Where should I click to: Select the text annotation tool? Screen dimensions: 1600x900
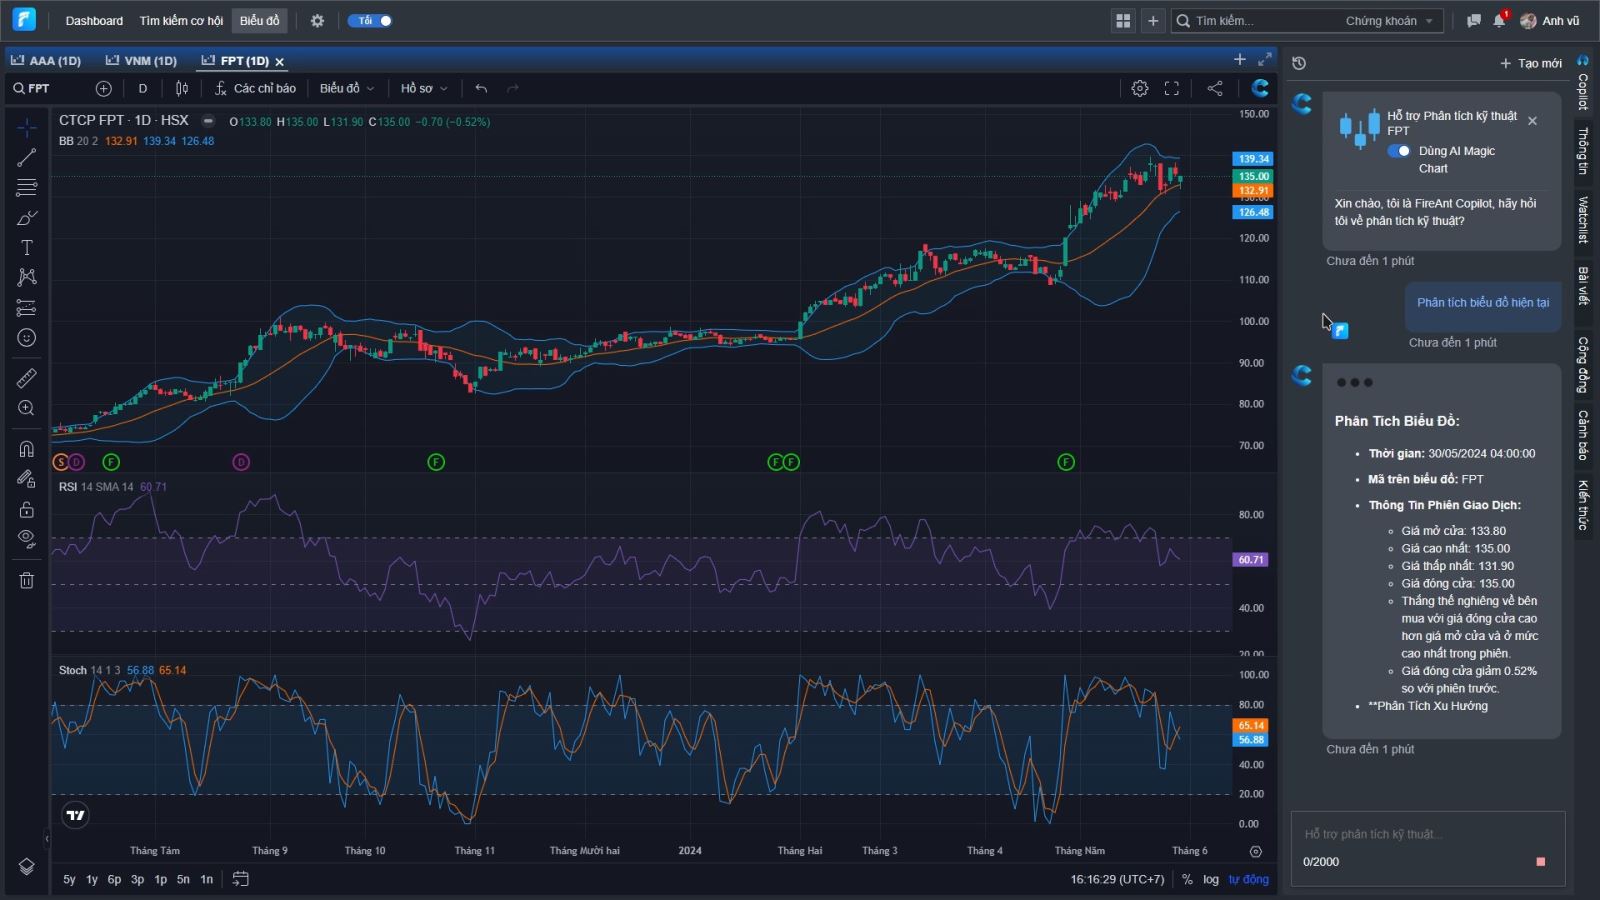click(27, 248)
